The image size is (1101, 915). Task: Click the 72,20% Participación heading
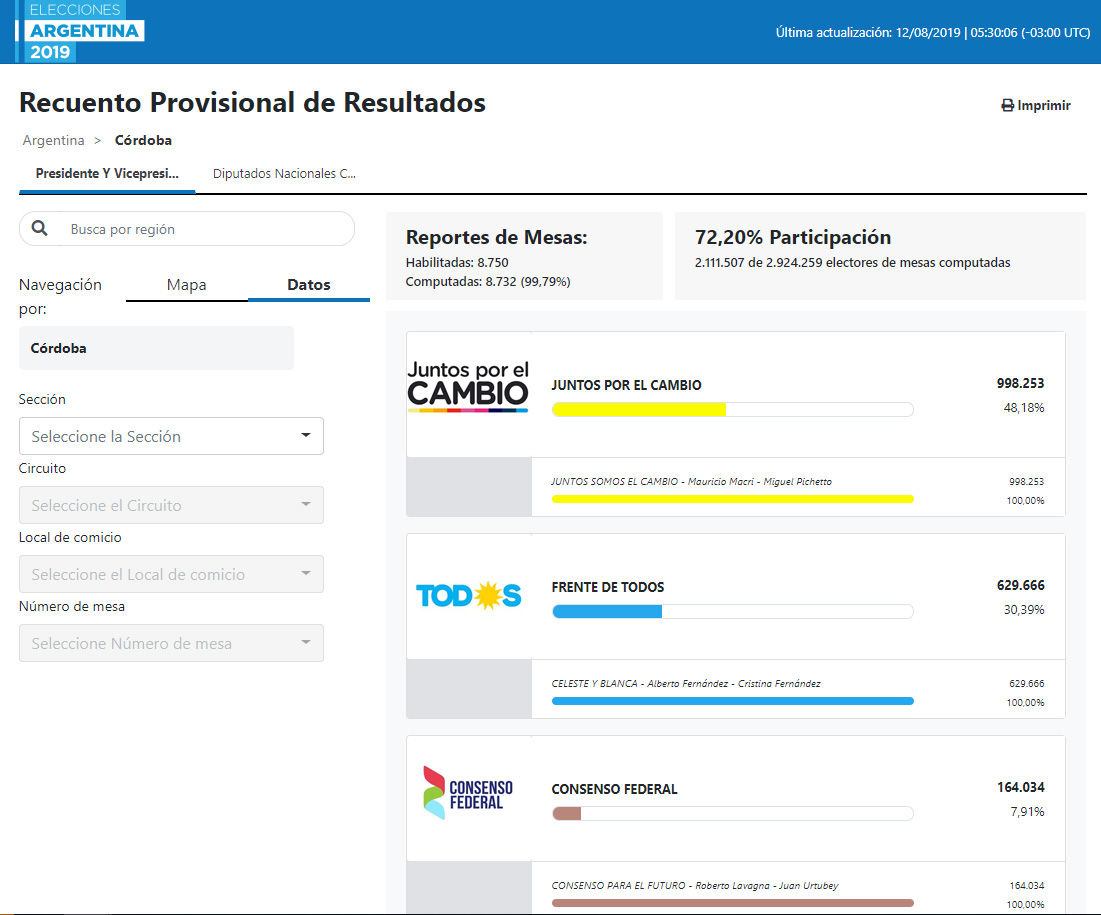793,237
